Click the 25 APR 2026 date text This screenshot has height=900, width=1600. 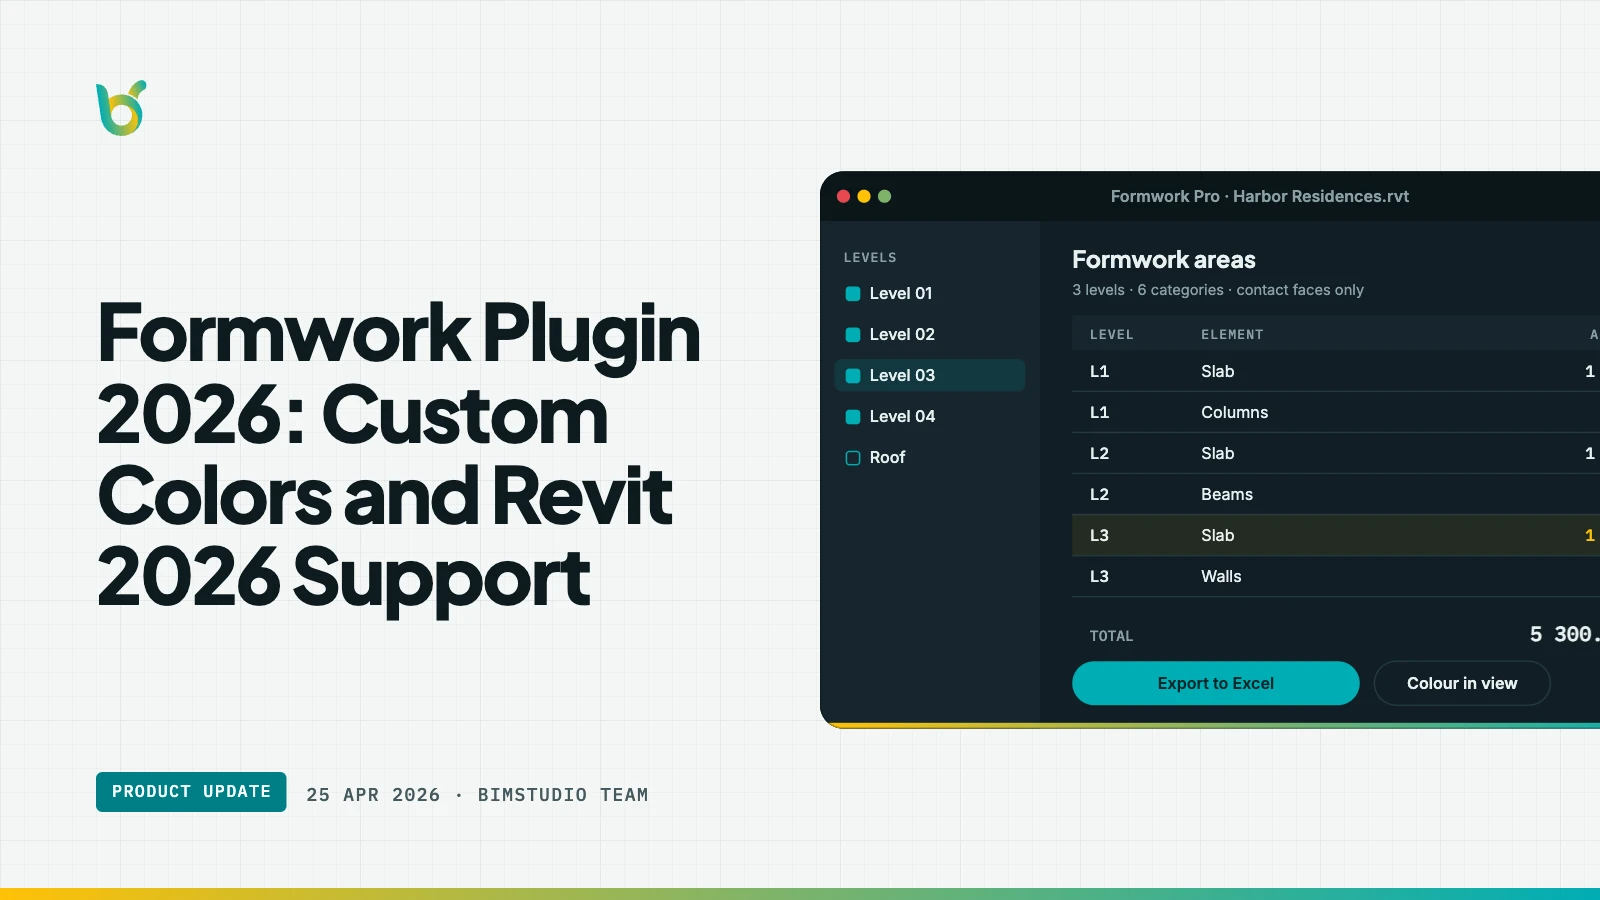click(x=373, y=795)
